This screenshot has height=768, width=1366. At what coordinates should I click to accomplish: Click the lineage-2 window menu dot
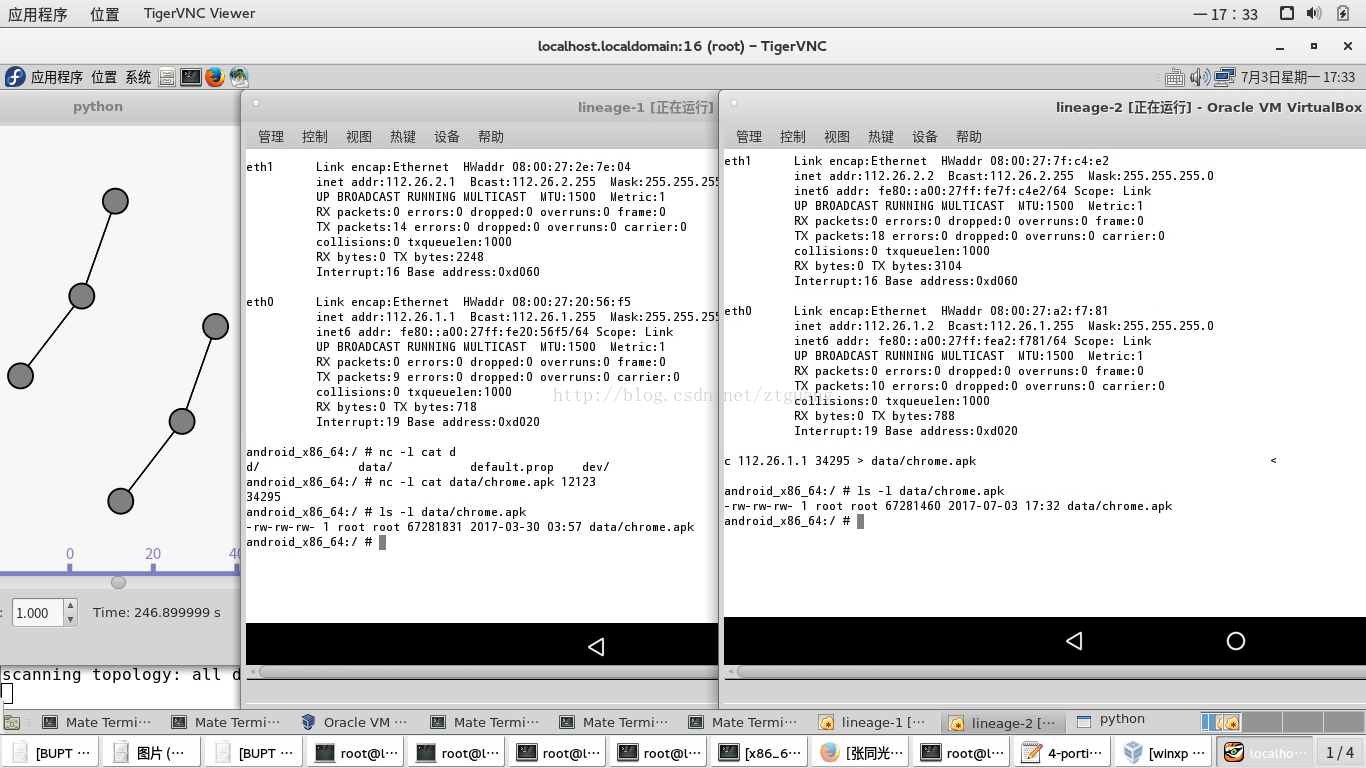click(734, 102)
